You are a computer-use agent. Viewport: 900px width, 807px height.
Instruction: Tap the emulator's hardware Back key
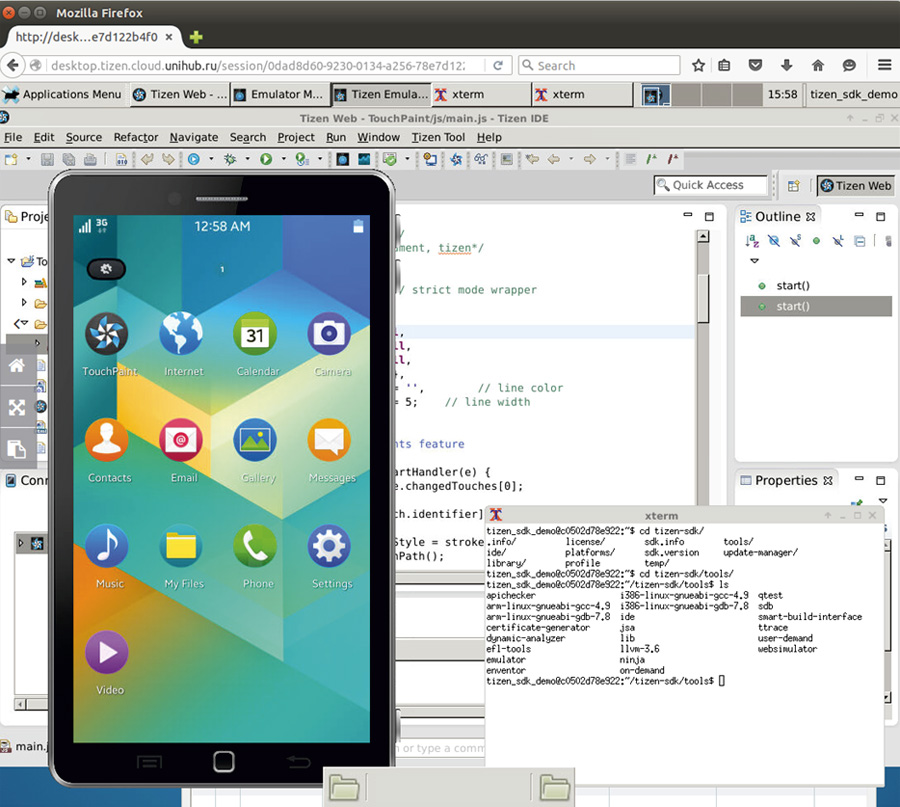point(298,762)
